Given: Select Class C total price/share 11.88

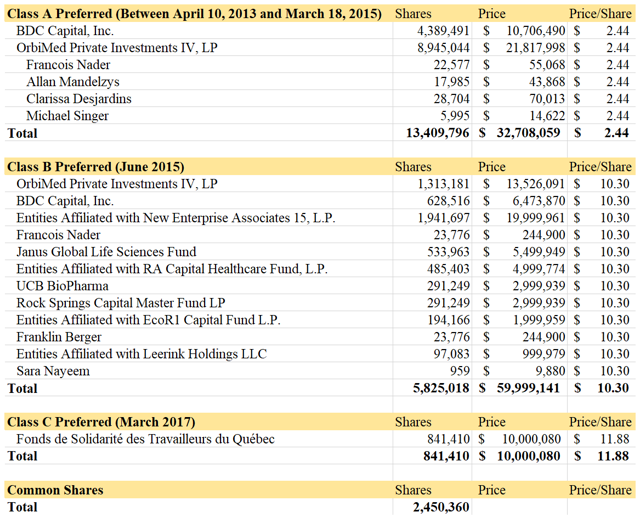Looking at the screenshot, I should [x=613, y=456].
